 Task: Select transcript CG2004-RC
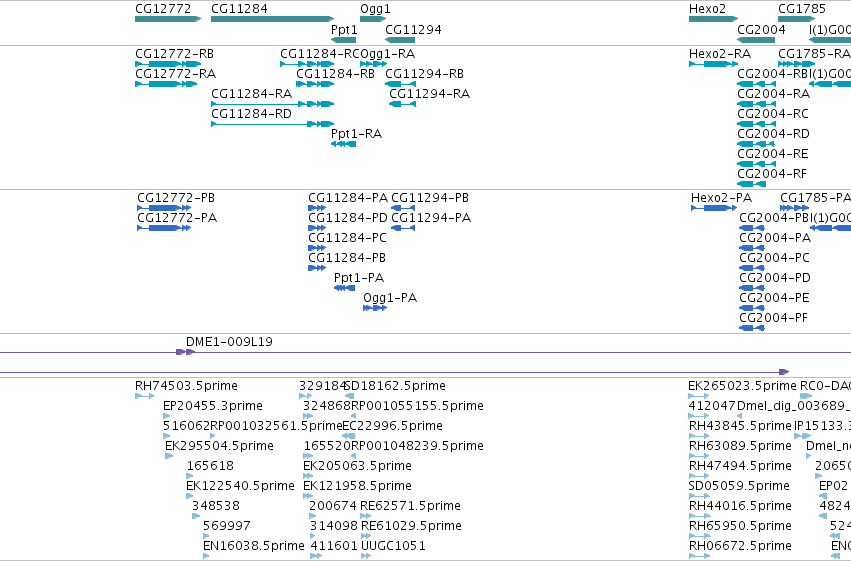pos(756,124)
